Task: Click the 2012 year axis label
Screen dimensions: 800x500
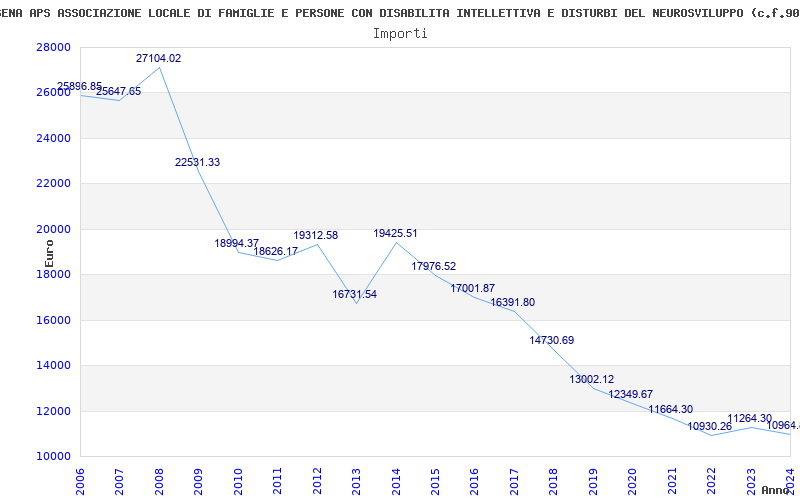Action: coord(317,482)
